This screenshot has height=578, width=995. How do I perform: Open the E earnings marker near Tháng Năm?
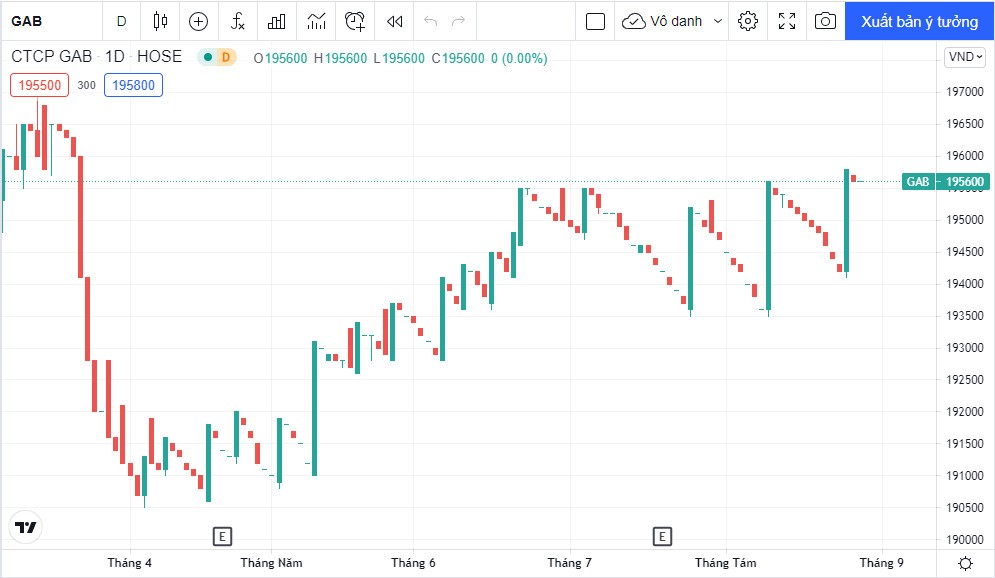point(222,537)
